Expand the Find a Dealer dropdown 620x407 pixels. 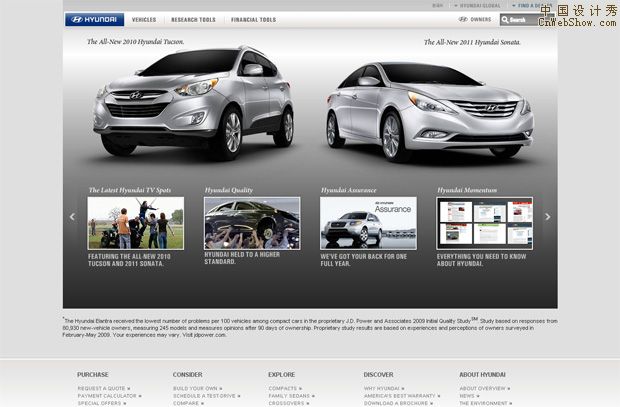pyautogui.click(x=531, y=6)
